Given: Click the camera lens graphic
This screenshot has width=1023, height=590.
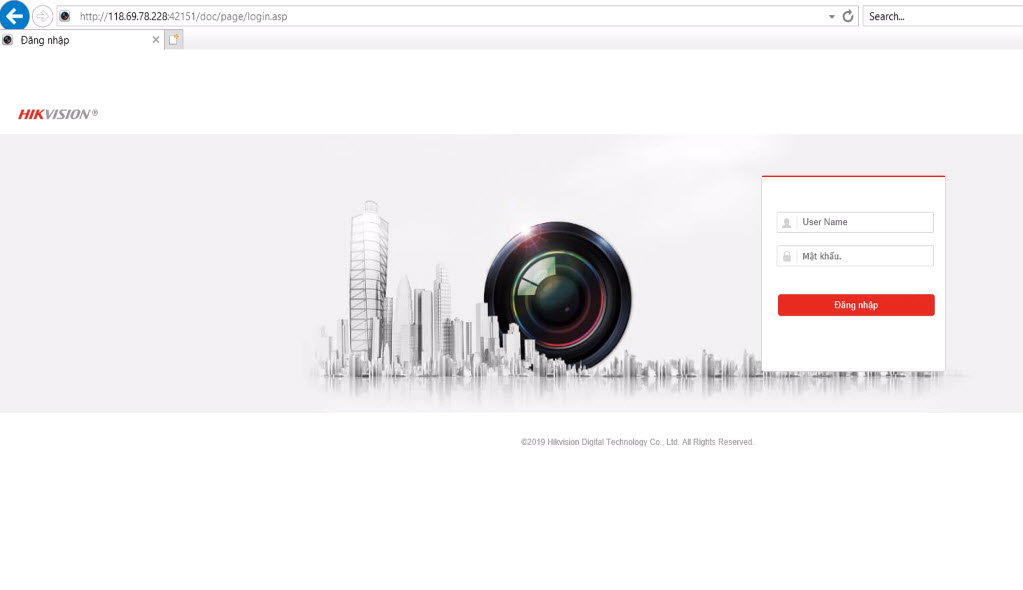Looking at the screenshot, I should click(556, 296).
